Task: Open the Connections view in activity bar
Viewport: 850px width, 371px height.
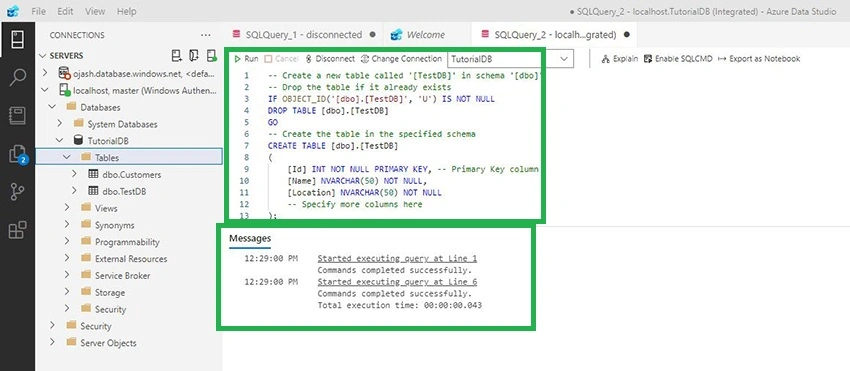Action: pos(17,40)
